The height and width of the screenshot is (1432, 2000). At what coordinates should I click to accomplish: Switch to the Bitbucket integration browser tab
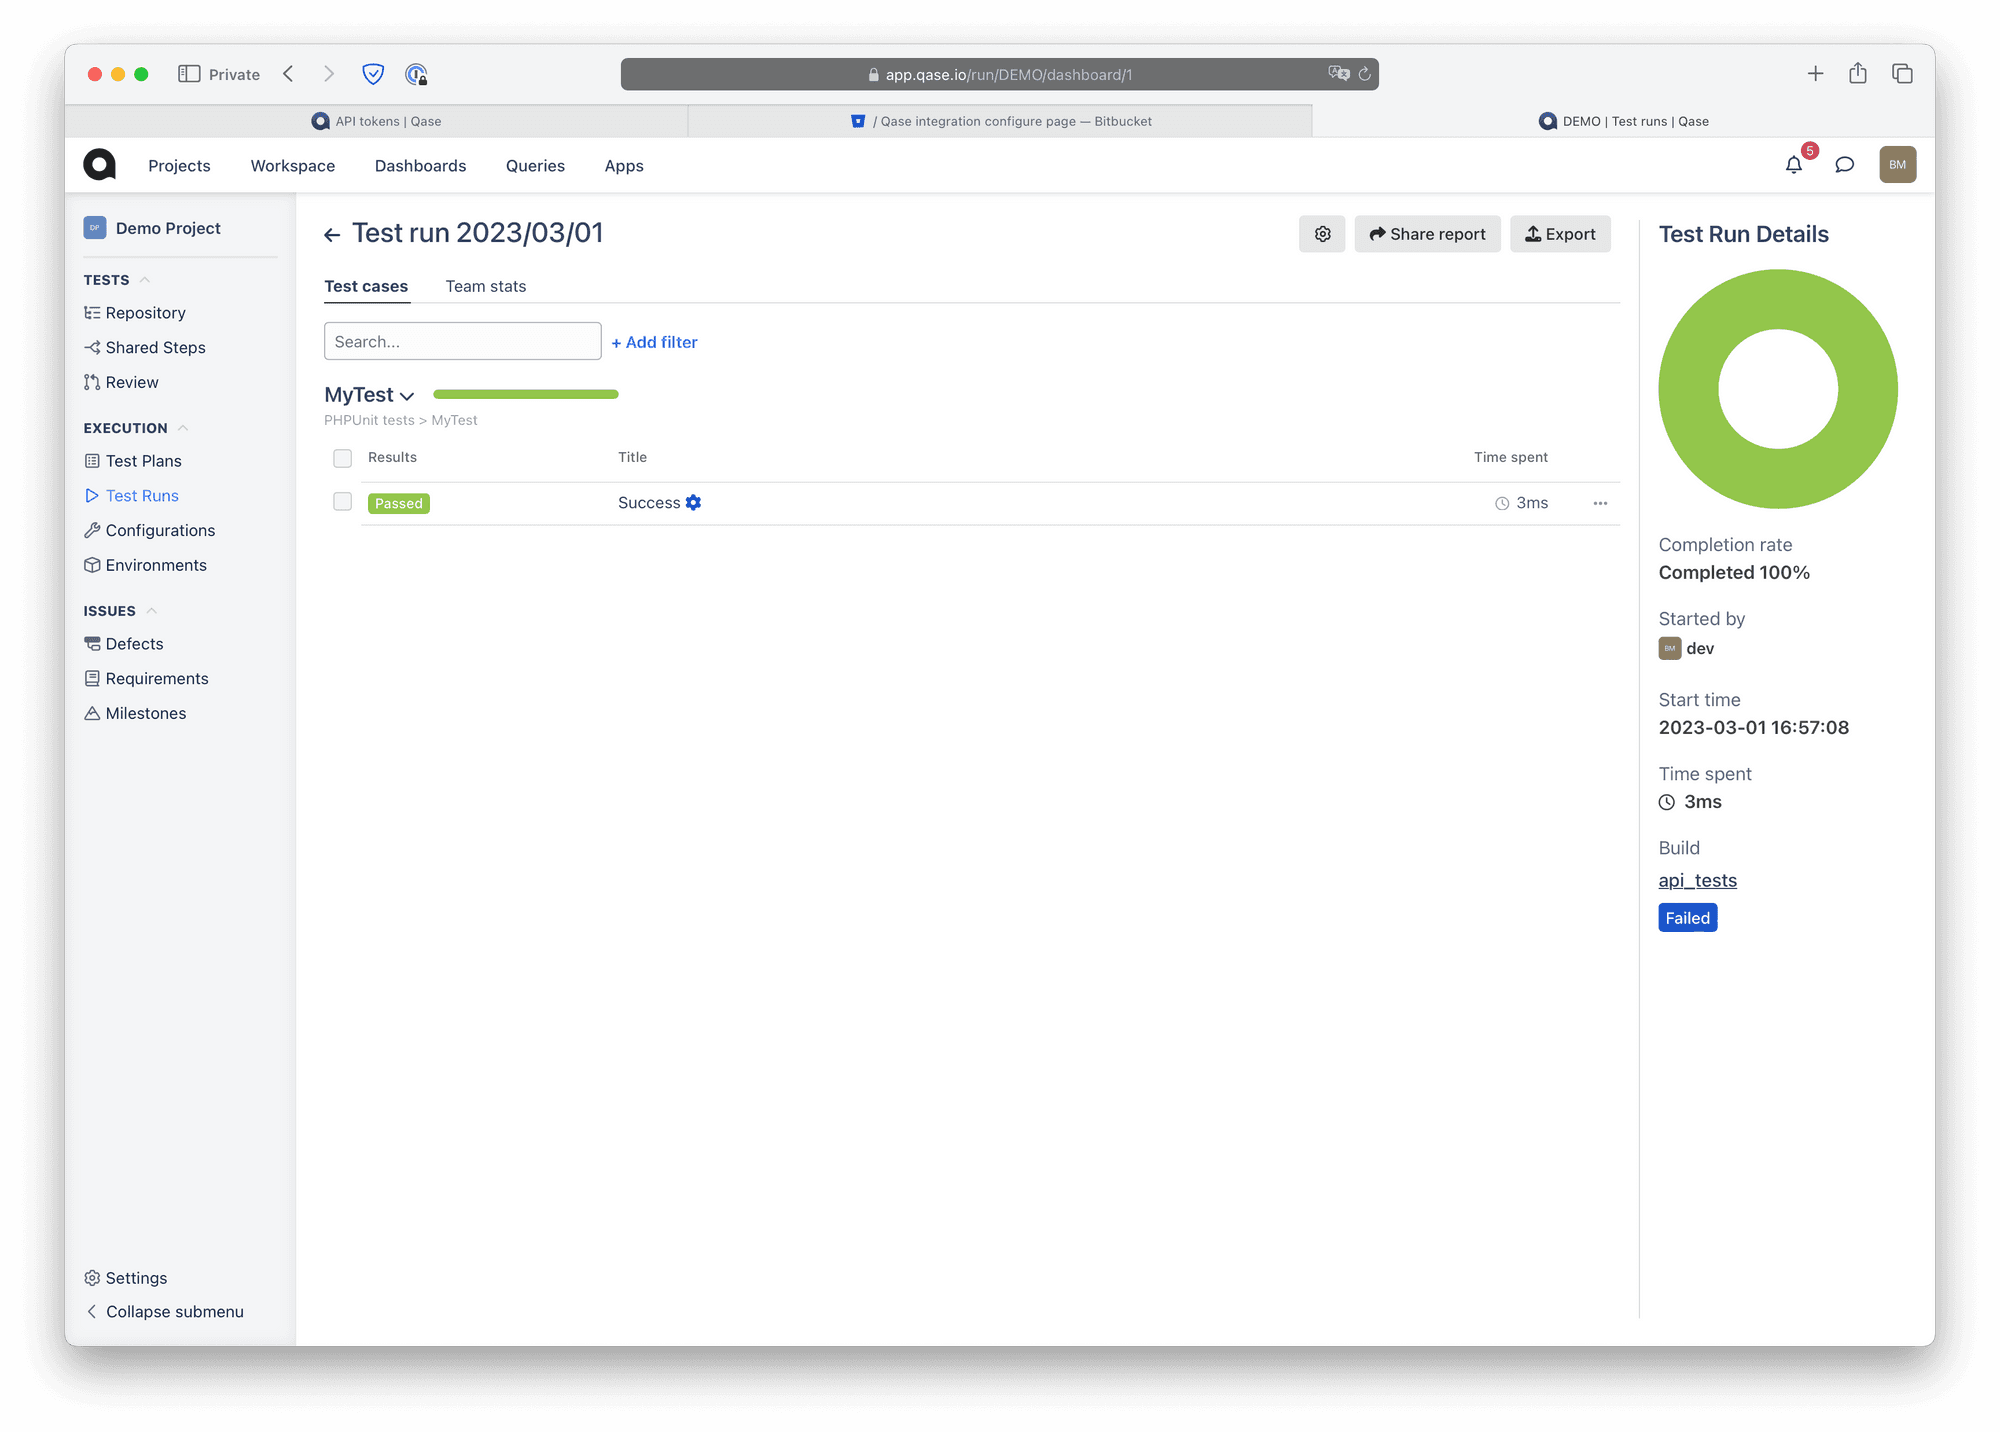1000,121
